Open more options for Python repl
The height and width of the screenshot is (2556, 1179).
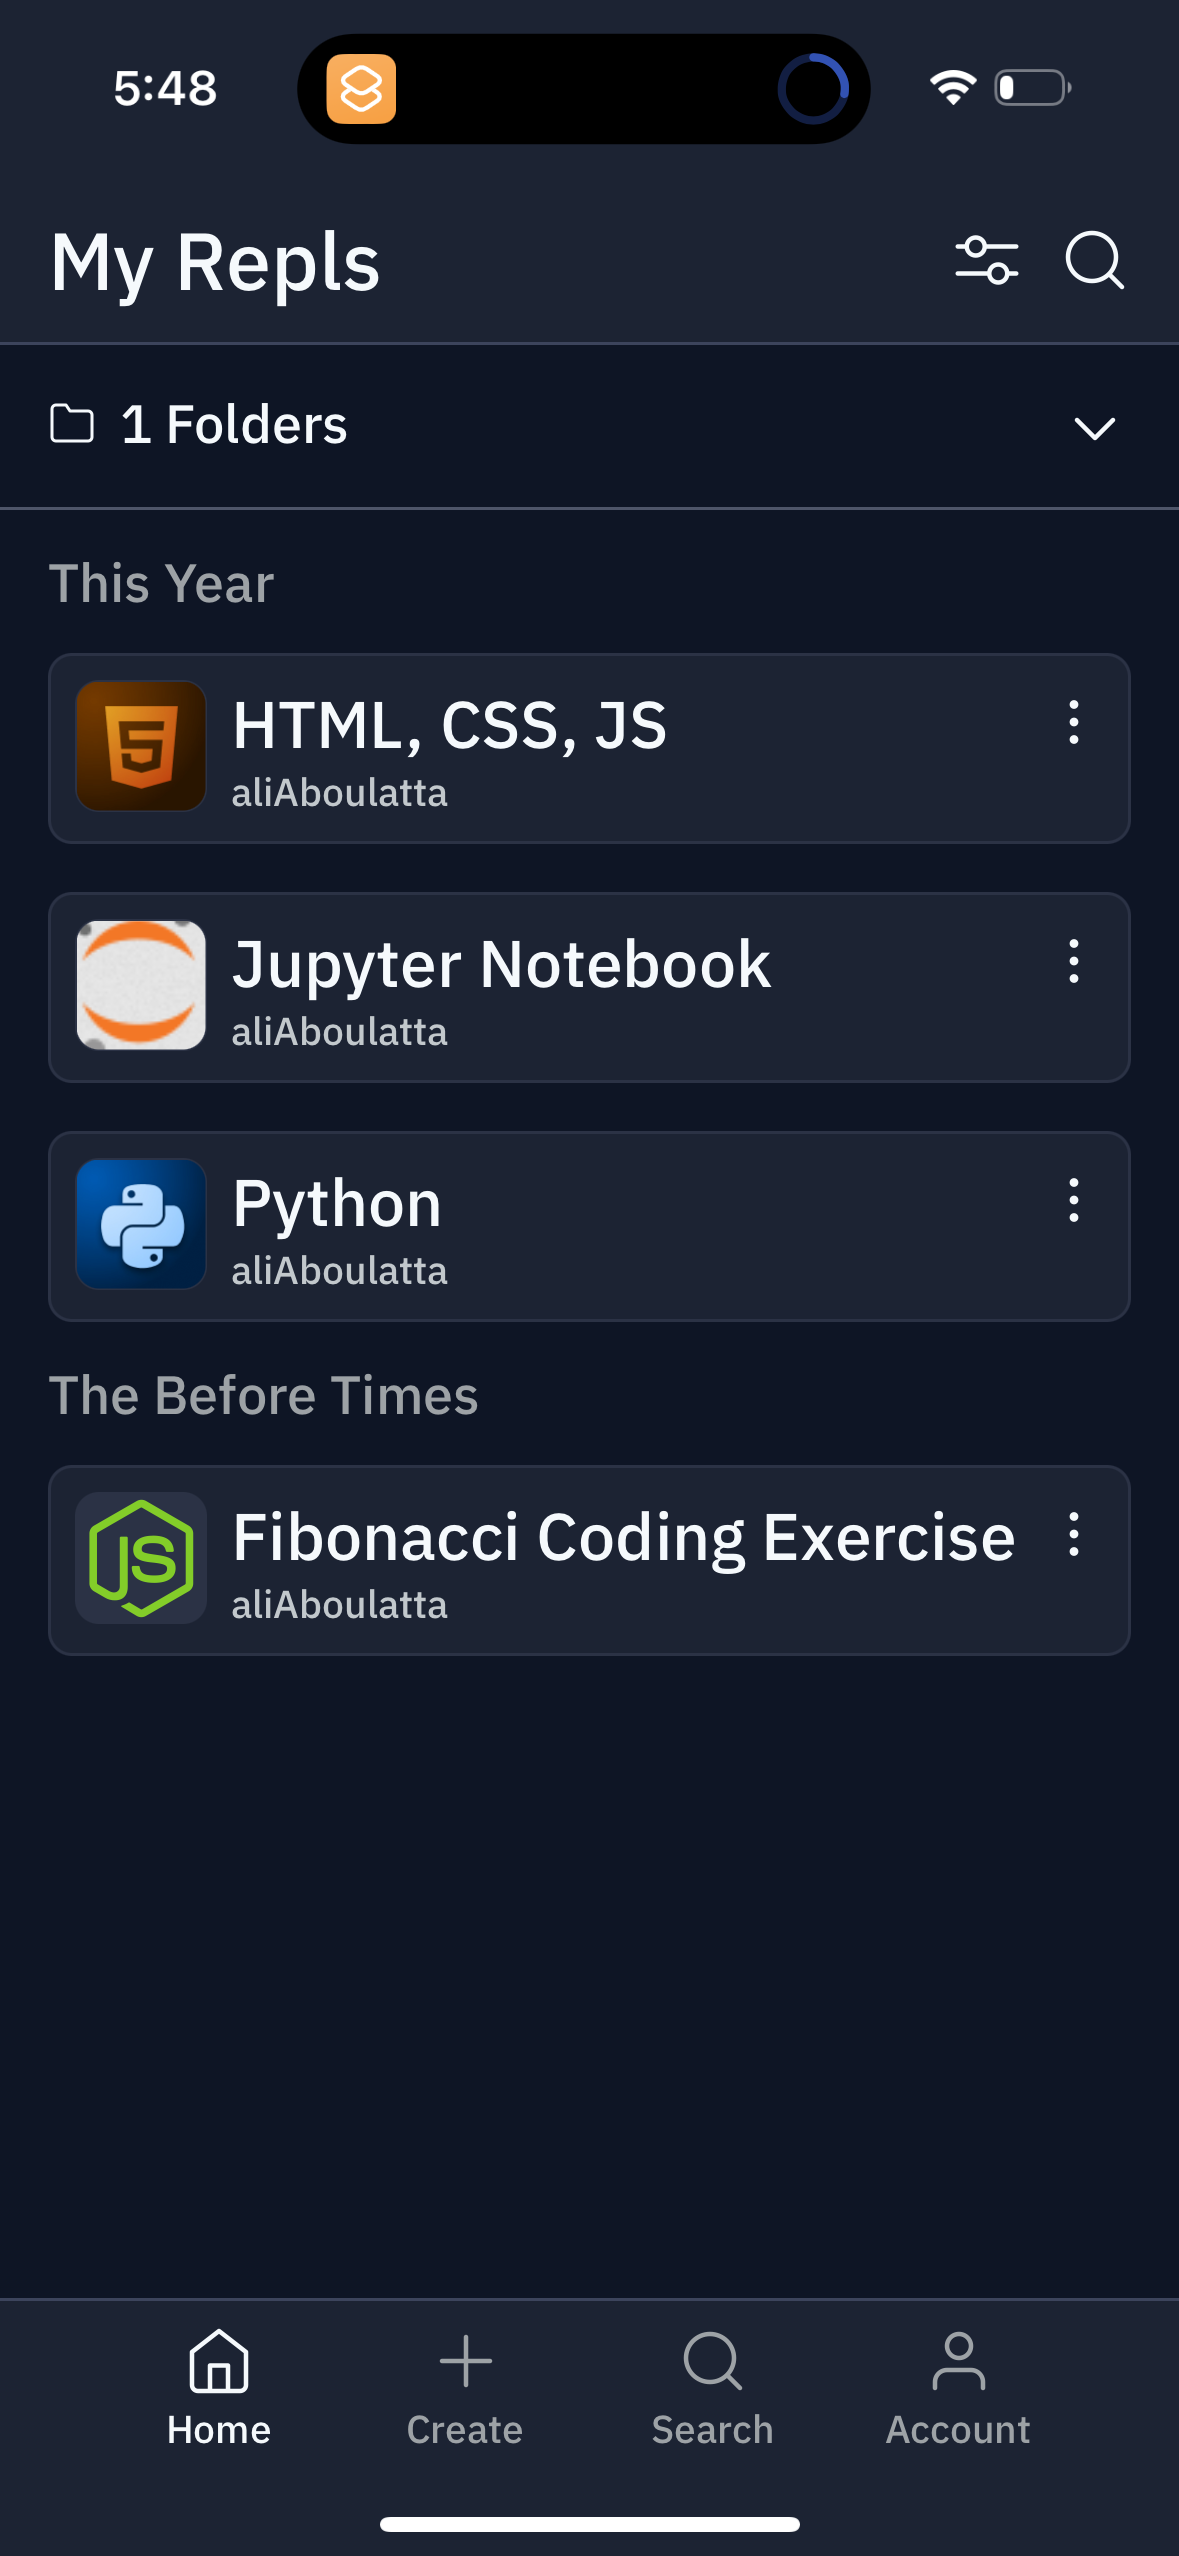[1073, 1200]
